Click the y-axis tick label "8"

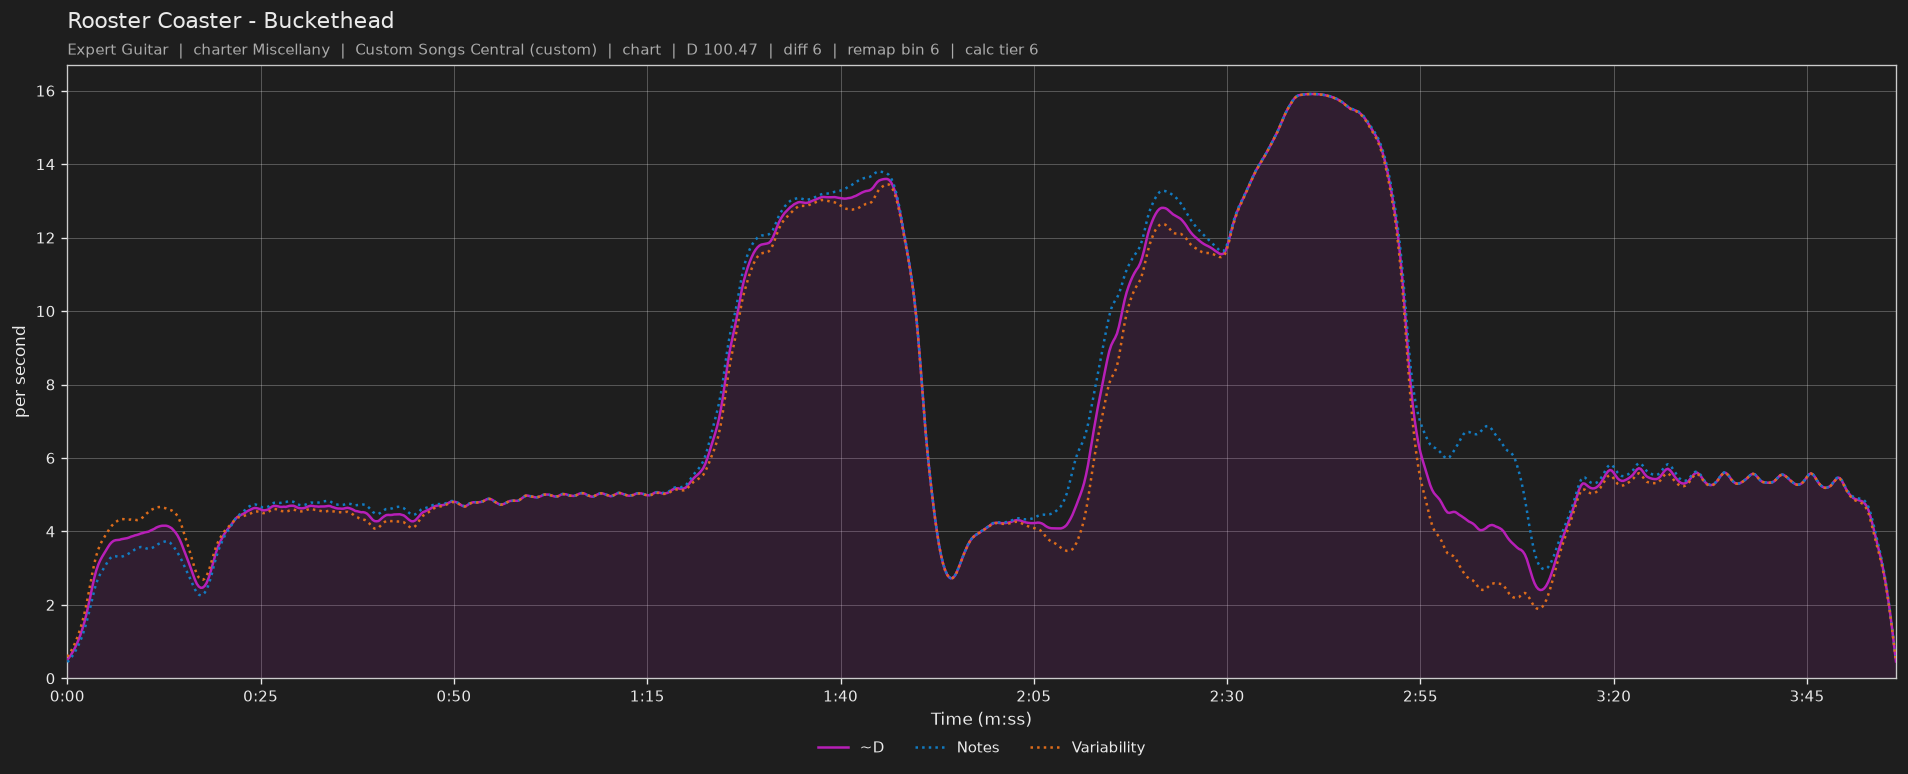point(51,386)
